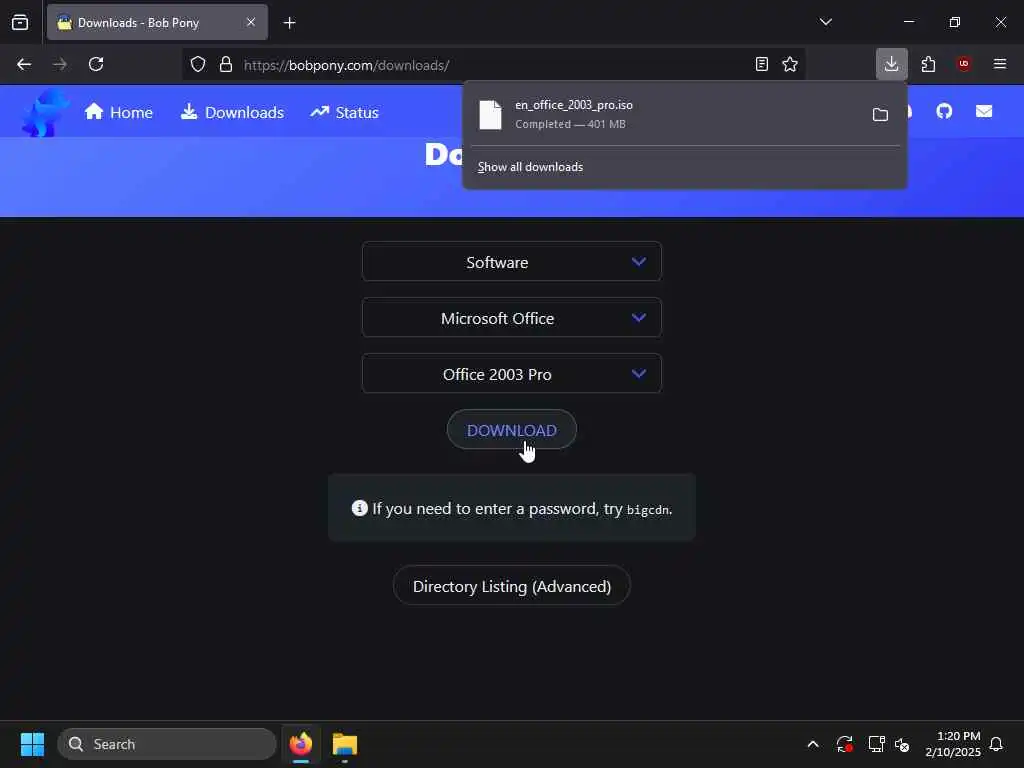
Task: Click the sync update tray icon
Action: pos(844,744)
